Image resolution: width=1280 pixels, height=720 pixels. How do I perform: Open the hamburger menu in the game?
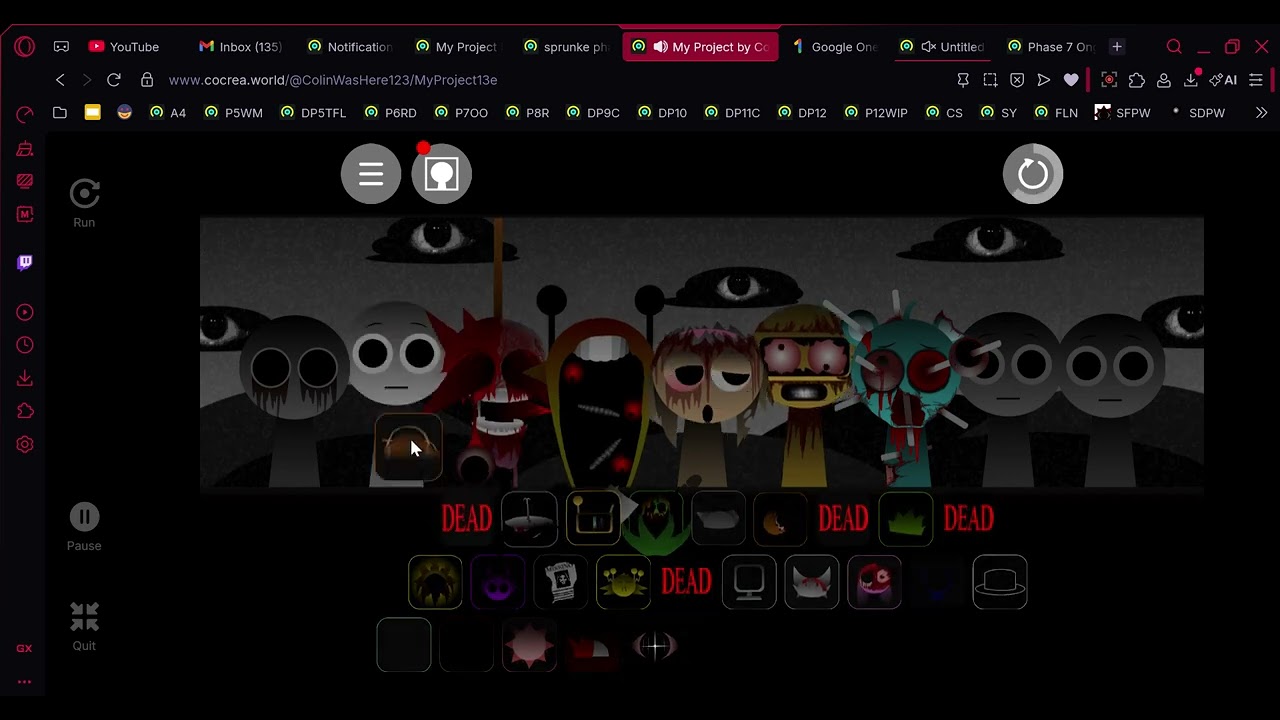point(371,174)
